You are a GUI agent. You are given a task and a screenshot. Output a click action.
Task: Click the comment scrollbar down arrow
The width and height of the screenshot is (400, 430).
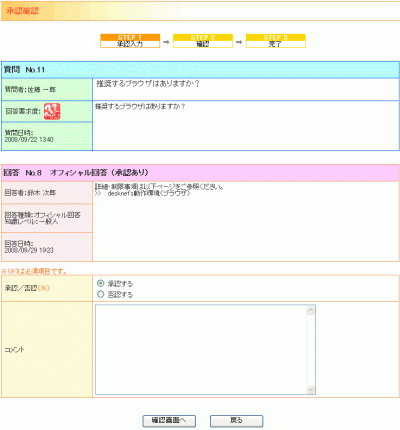[311, 389]
